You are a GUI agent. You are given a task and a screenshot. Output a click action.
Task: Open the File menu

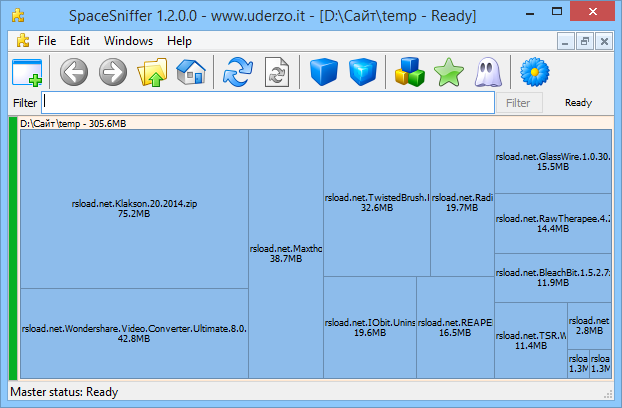pos(47,41)
